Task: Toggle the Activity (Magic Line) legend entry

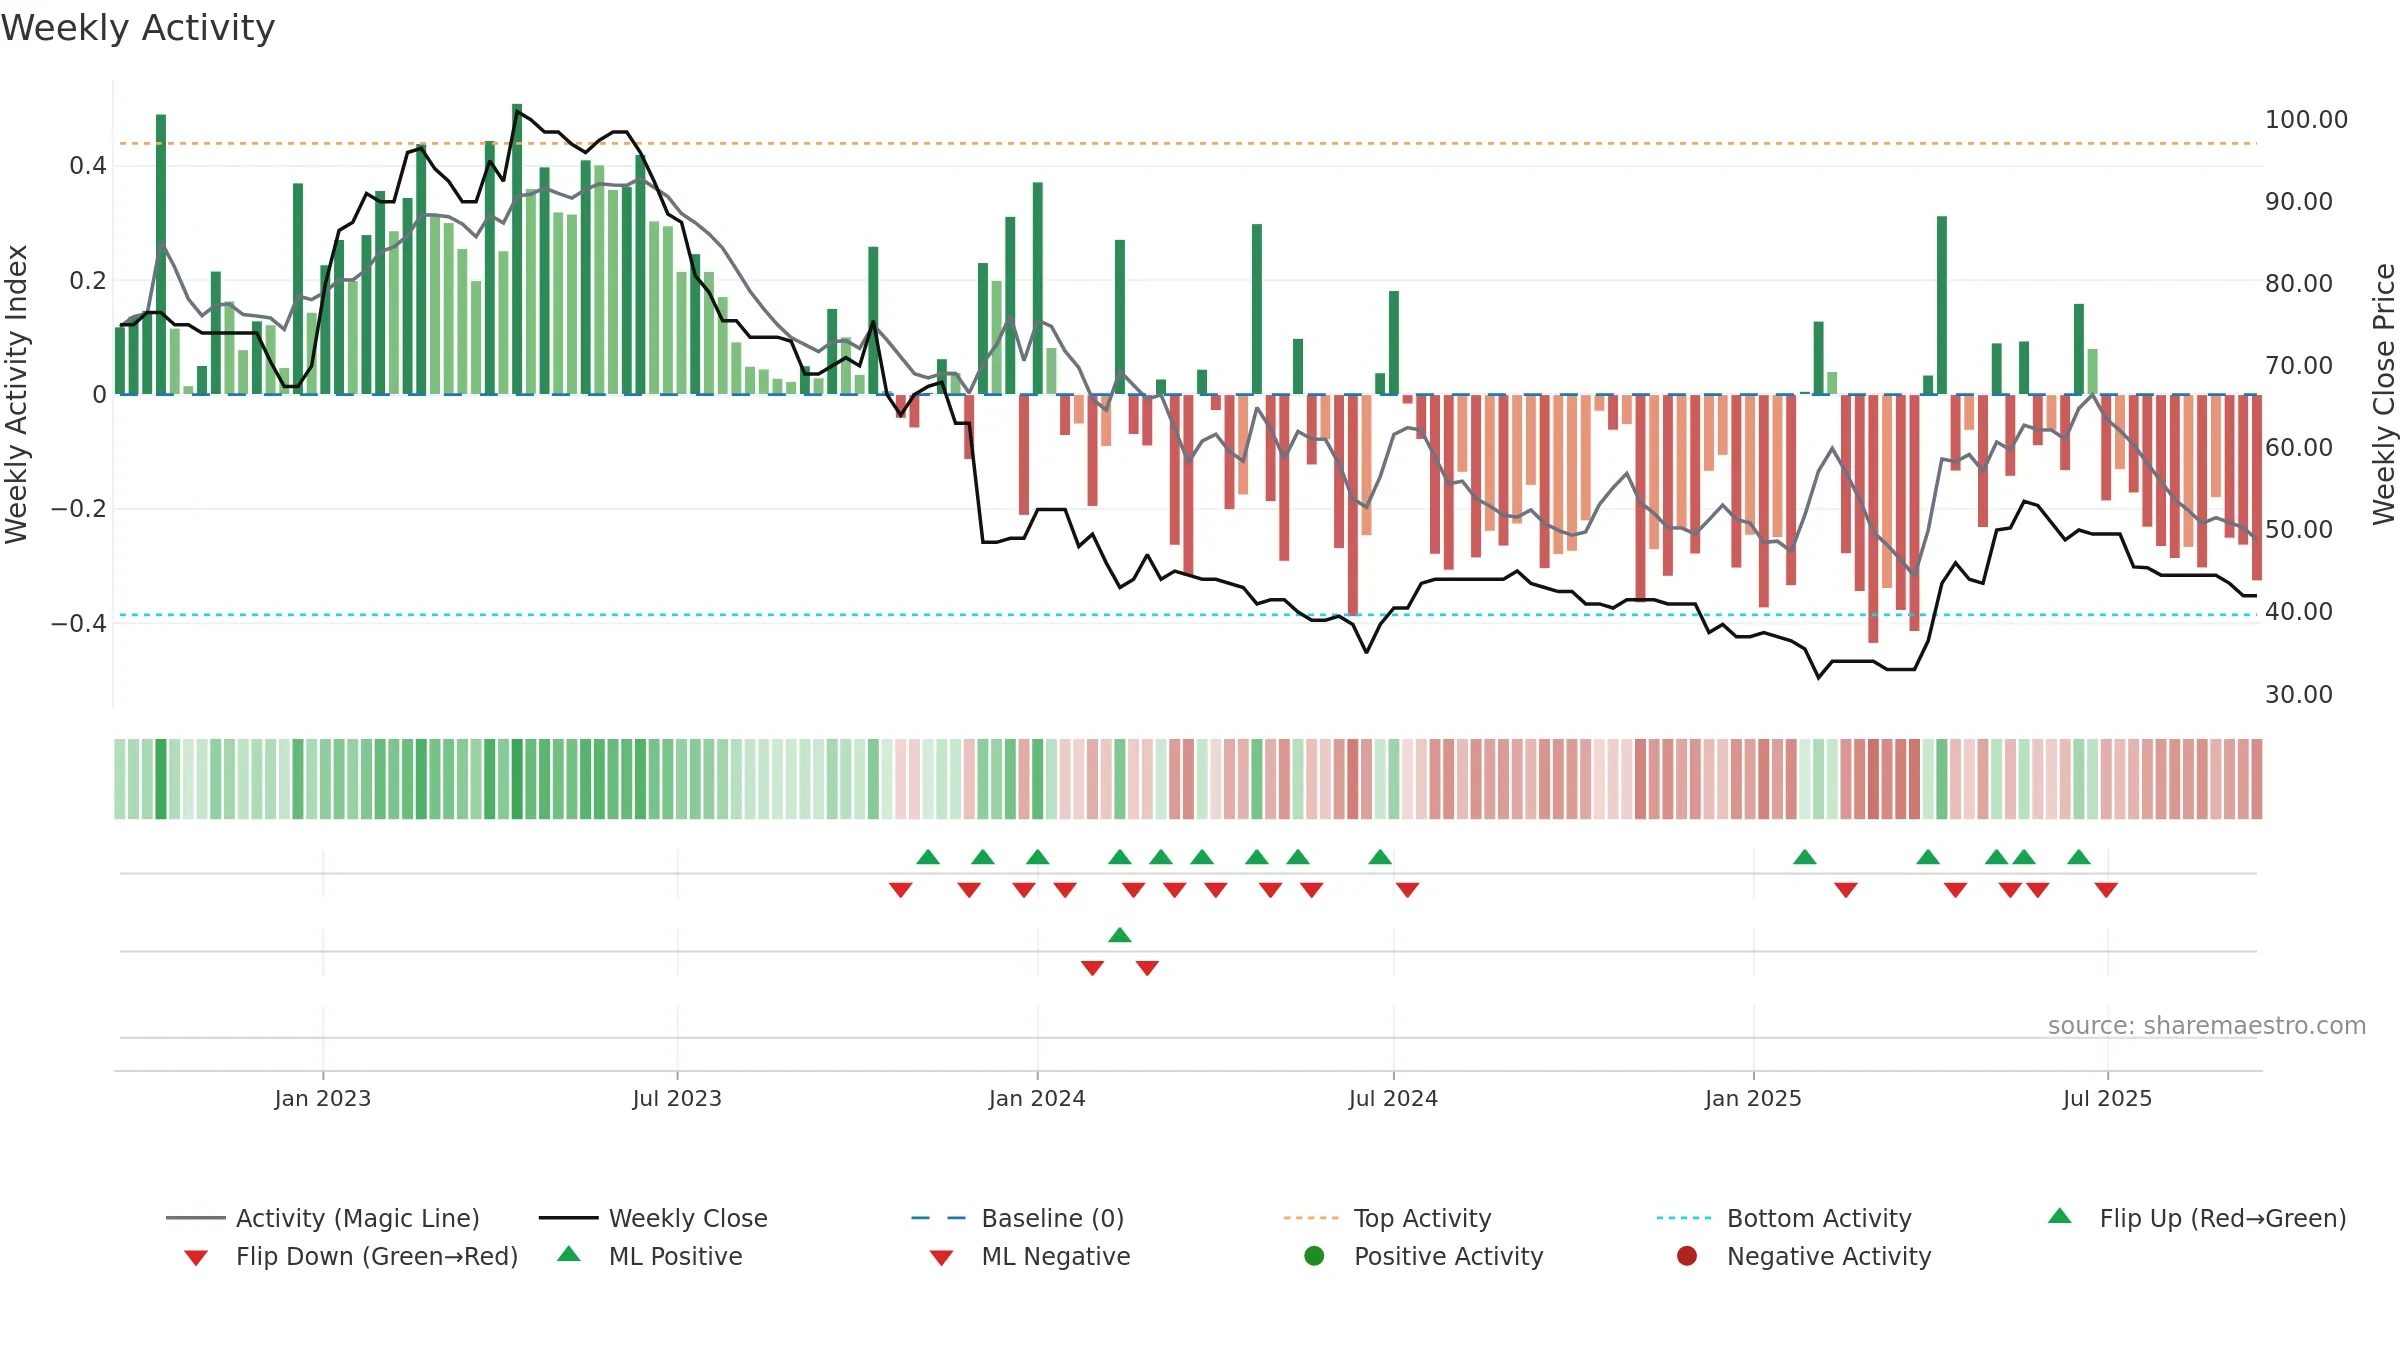Action: tap(323, 1218)
